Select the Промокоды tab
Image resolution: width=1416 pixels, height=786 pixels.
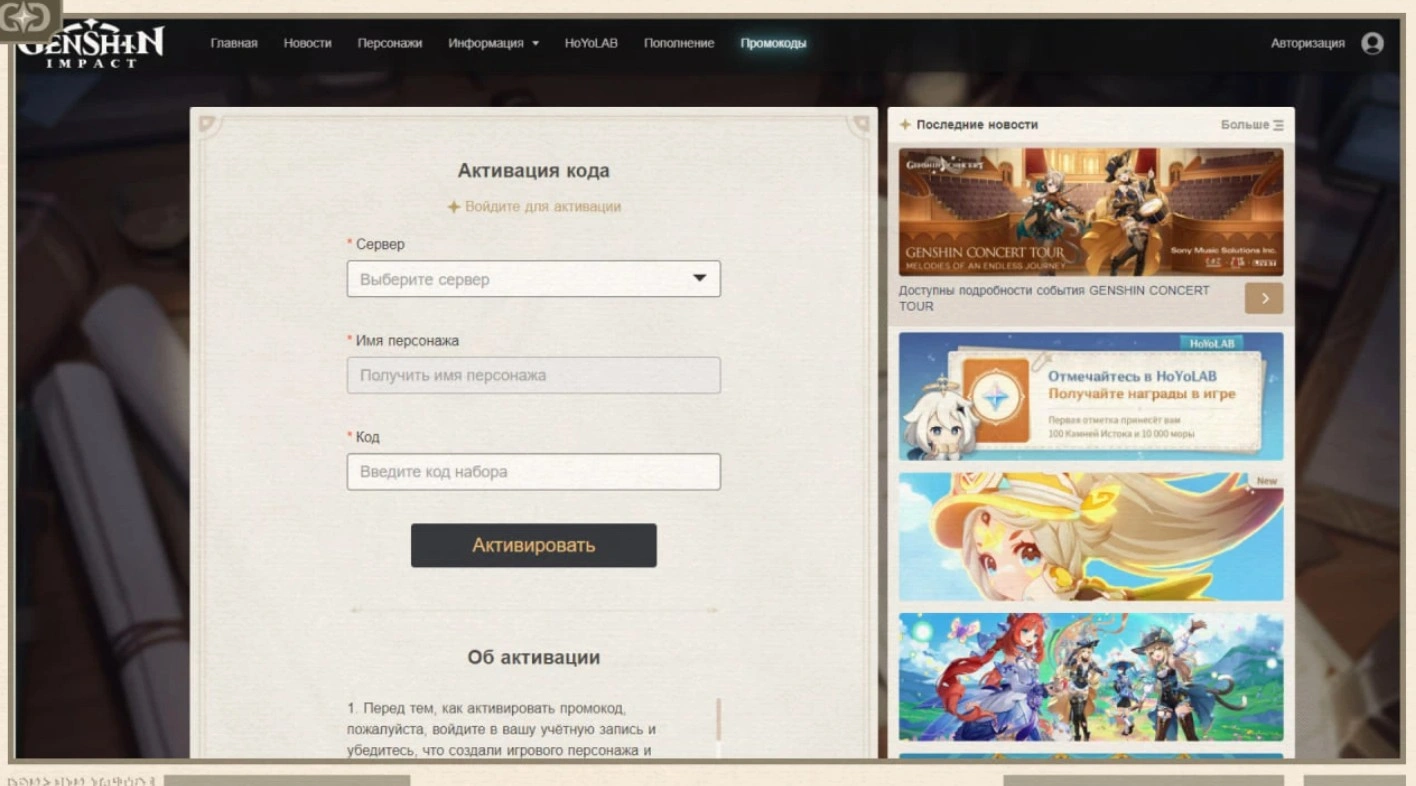click(773, 43)
